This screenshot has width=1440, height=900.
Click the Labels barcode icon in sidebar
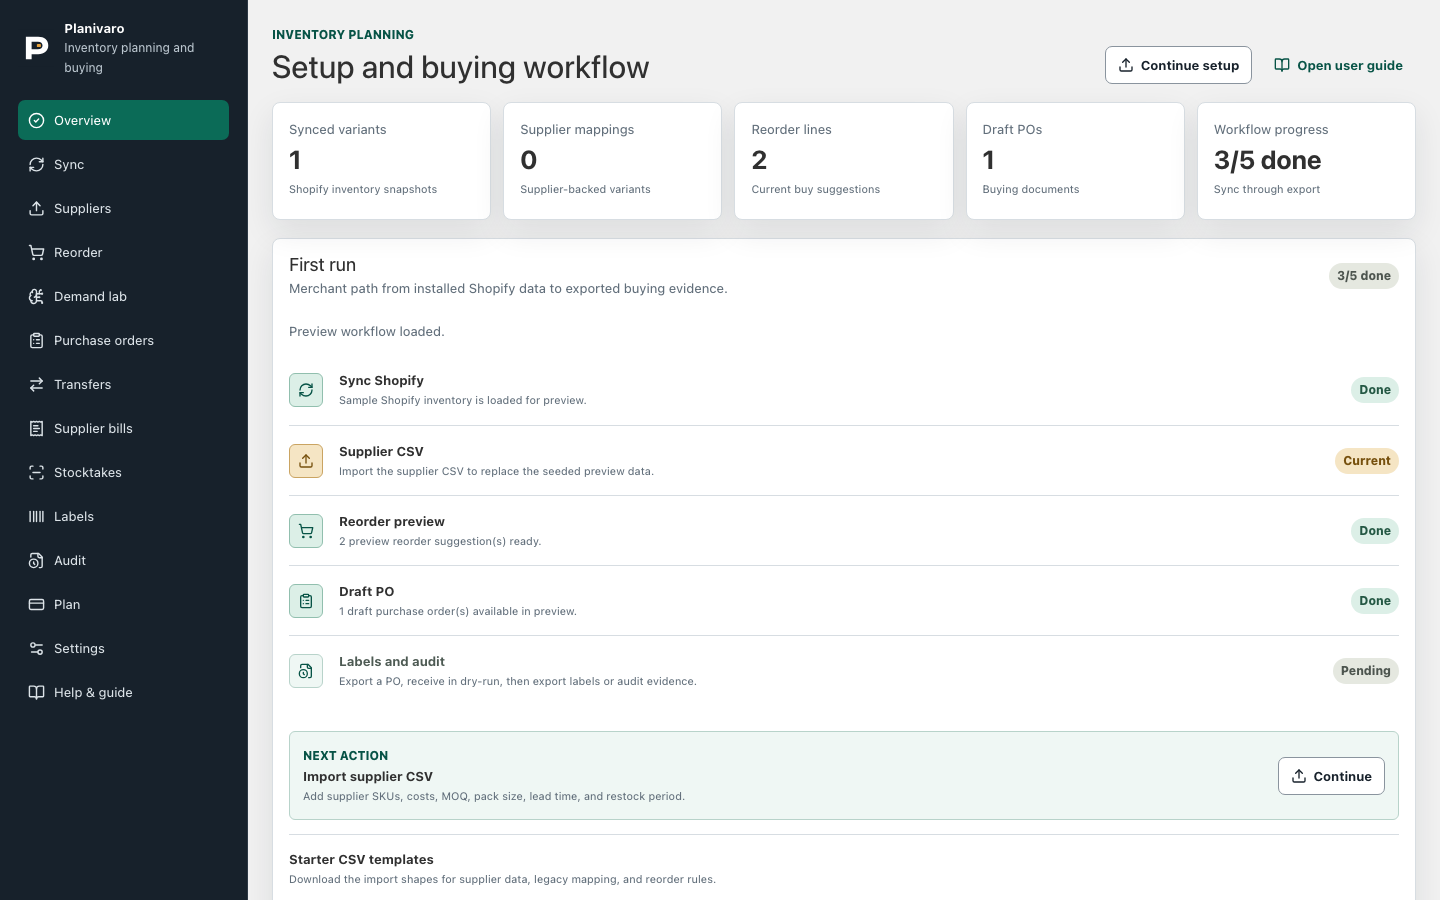click(37, 516)
